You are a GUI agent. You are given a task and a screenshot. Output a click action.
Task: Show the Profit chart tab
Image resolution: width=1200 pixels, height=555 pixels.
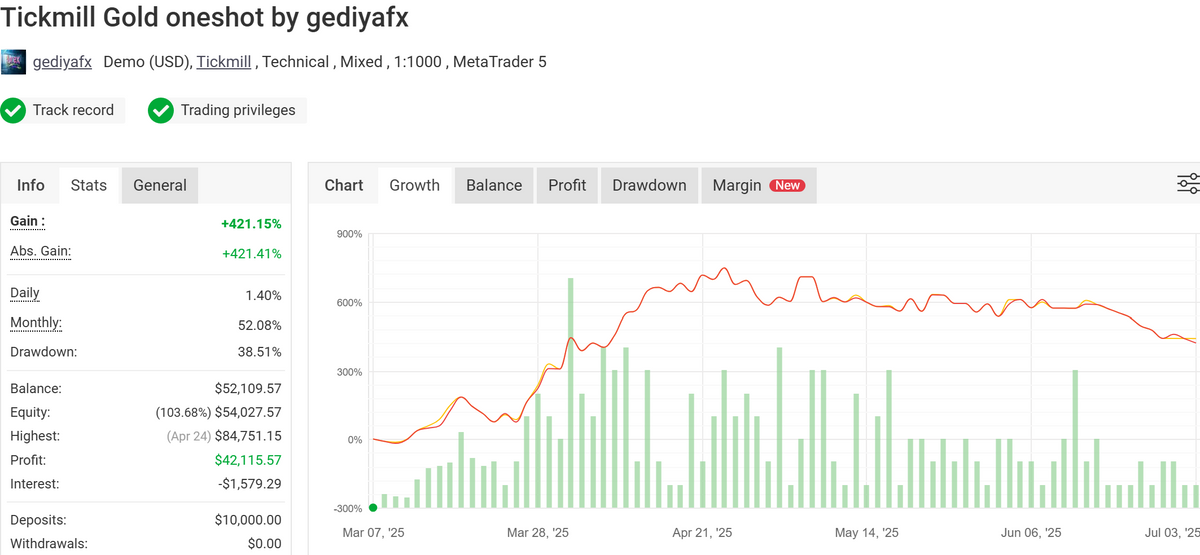pos(567,185)
